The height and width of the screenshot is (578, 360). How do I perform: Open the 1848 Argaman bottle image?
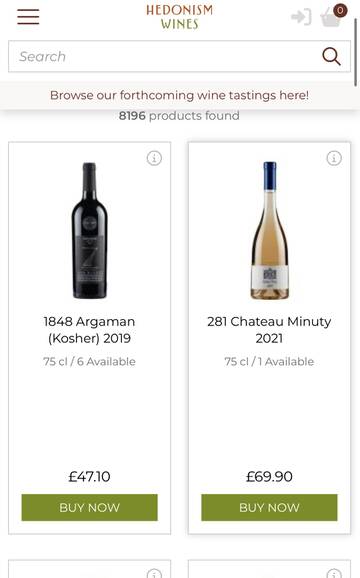90,230
